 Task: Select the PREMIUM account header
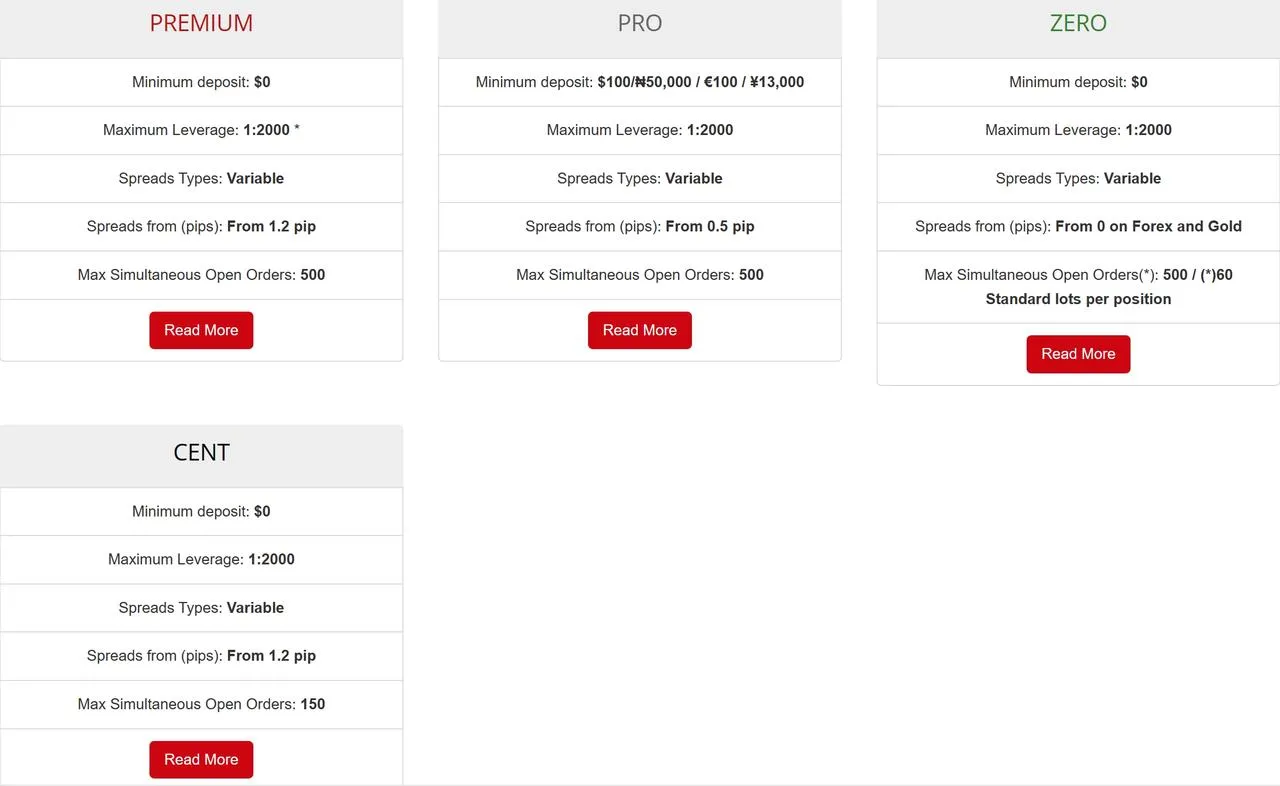[201, 22]
